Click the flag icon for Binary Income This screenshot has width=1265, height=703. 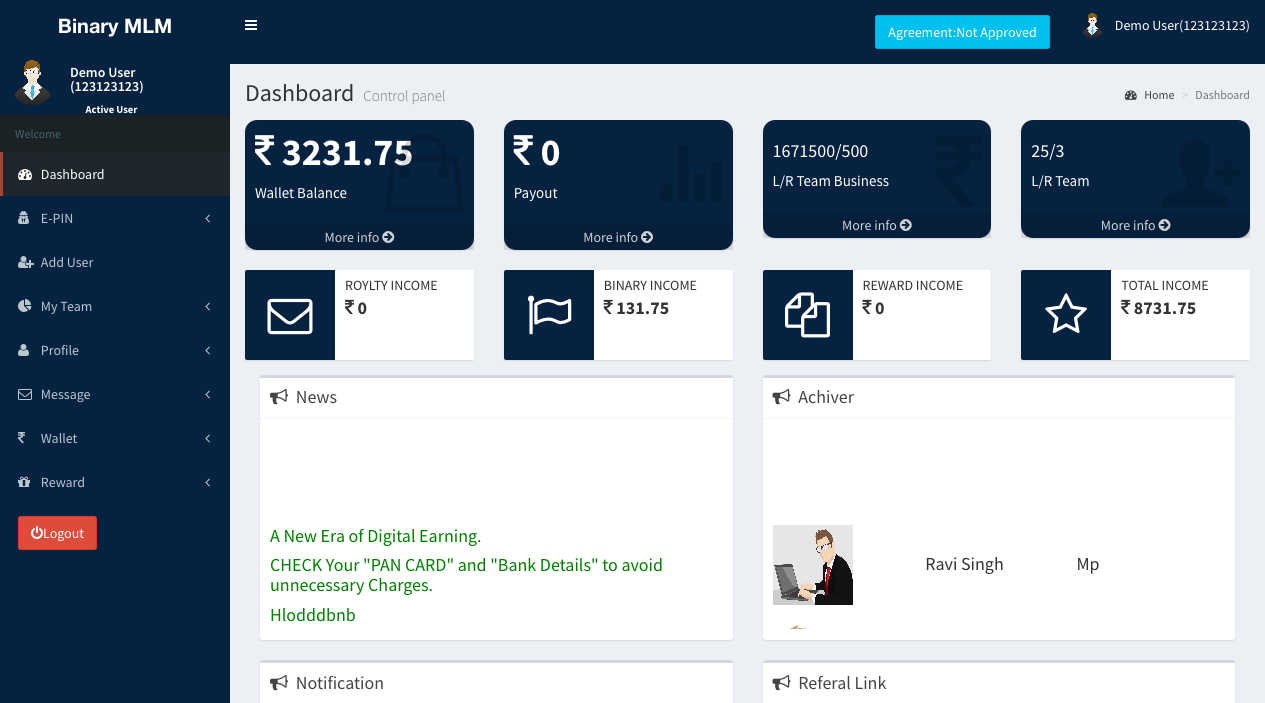pos(549,315)
